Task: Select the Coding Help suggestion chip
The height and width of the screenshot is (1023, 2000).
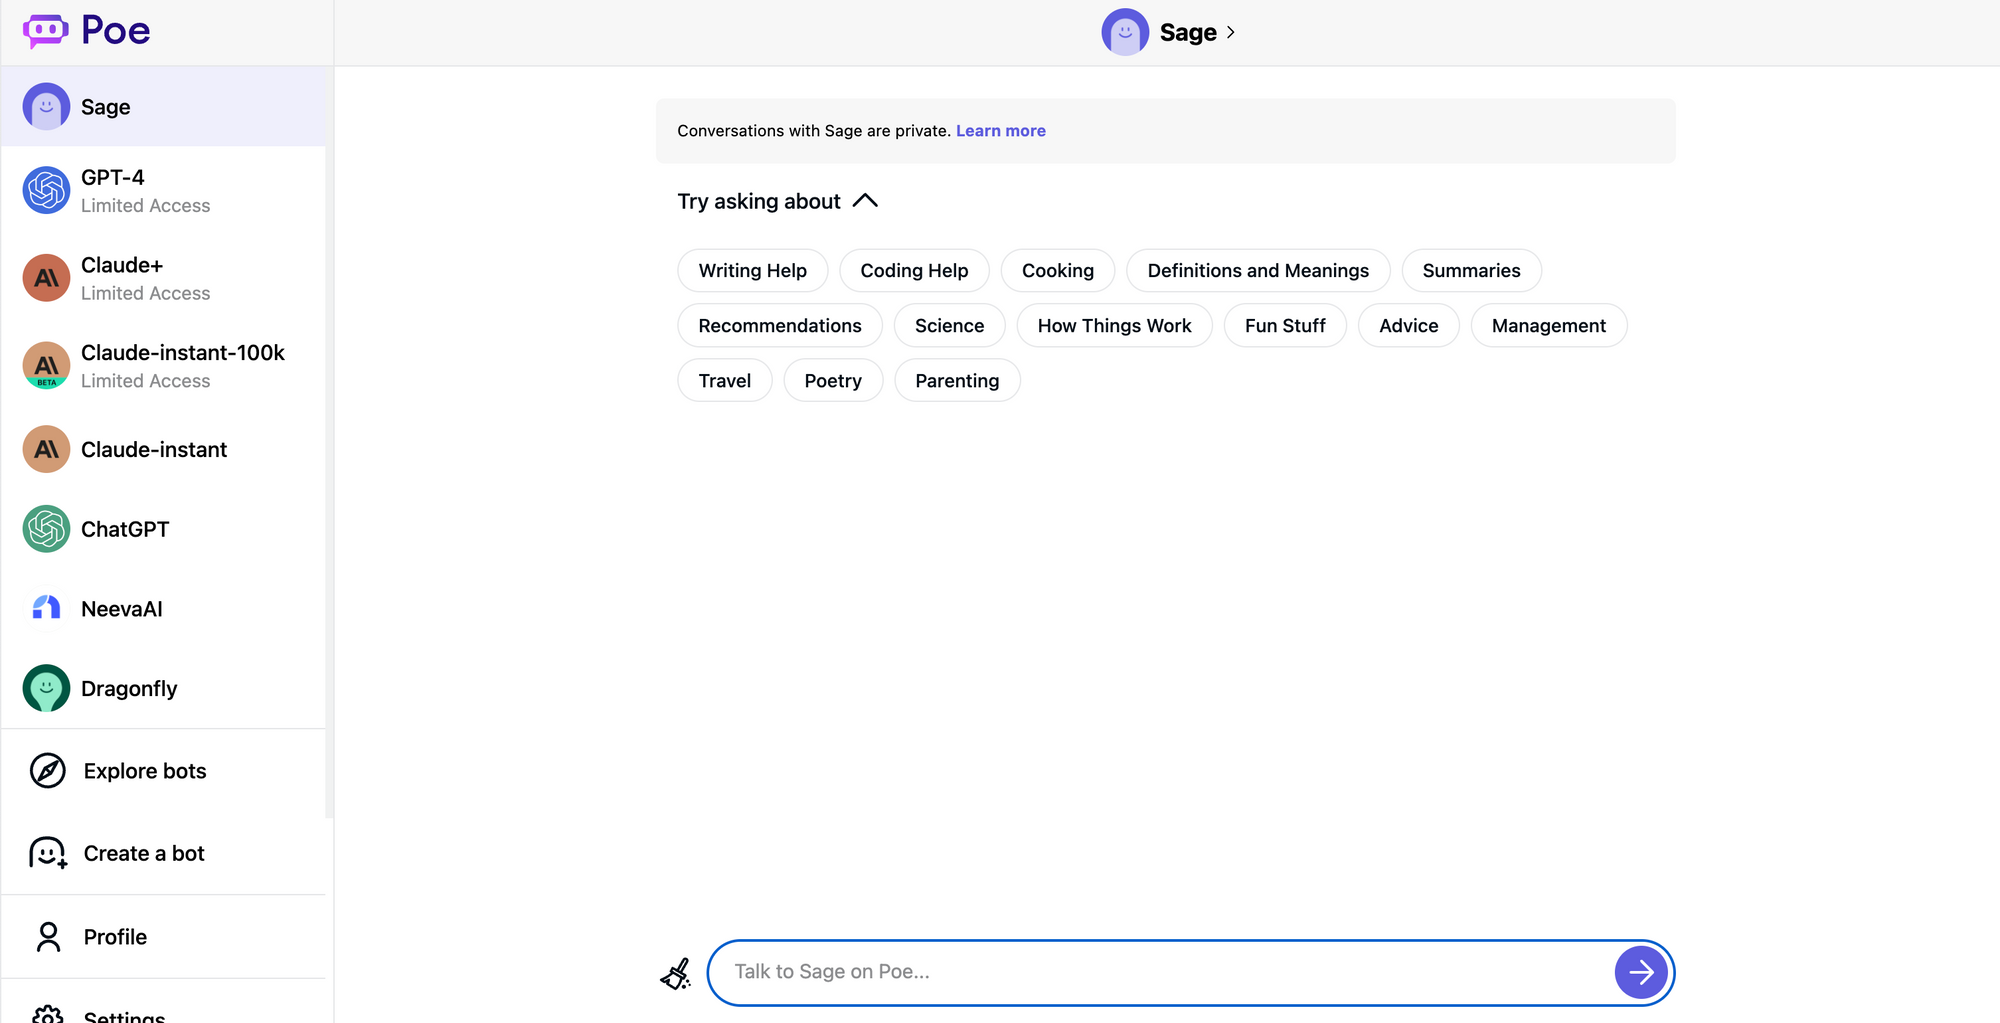Action: tap(914, 270)
